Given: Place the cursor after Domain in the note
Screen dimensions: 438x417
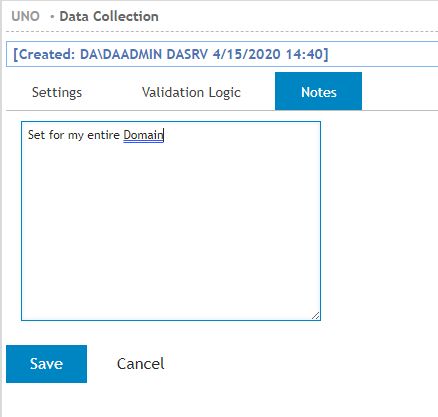Looking at the screenshot, I should [164, 135].
